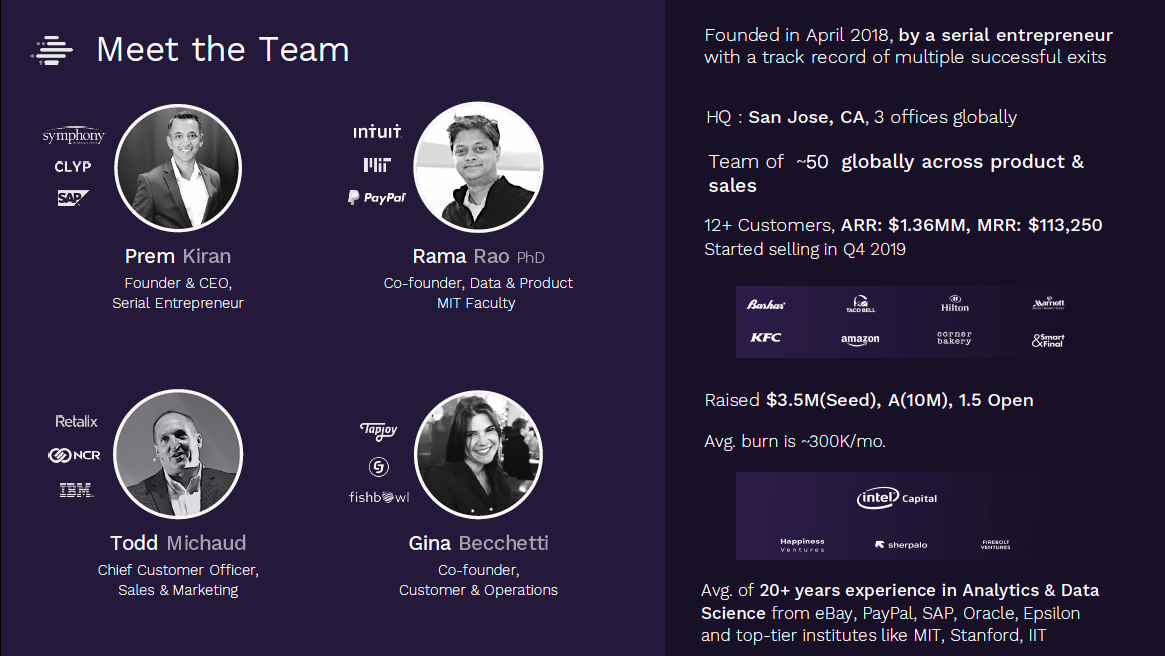Click the company logo beside Meet the Team
Image resolution: width=1165 pixels, height=656 pixels.
point(52,51)
